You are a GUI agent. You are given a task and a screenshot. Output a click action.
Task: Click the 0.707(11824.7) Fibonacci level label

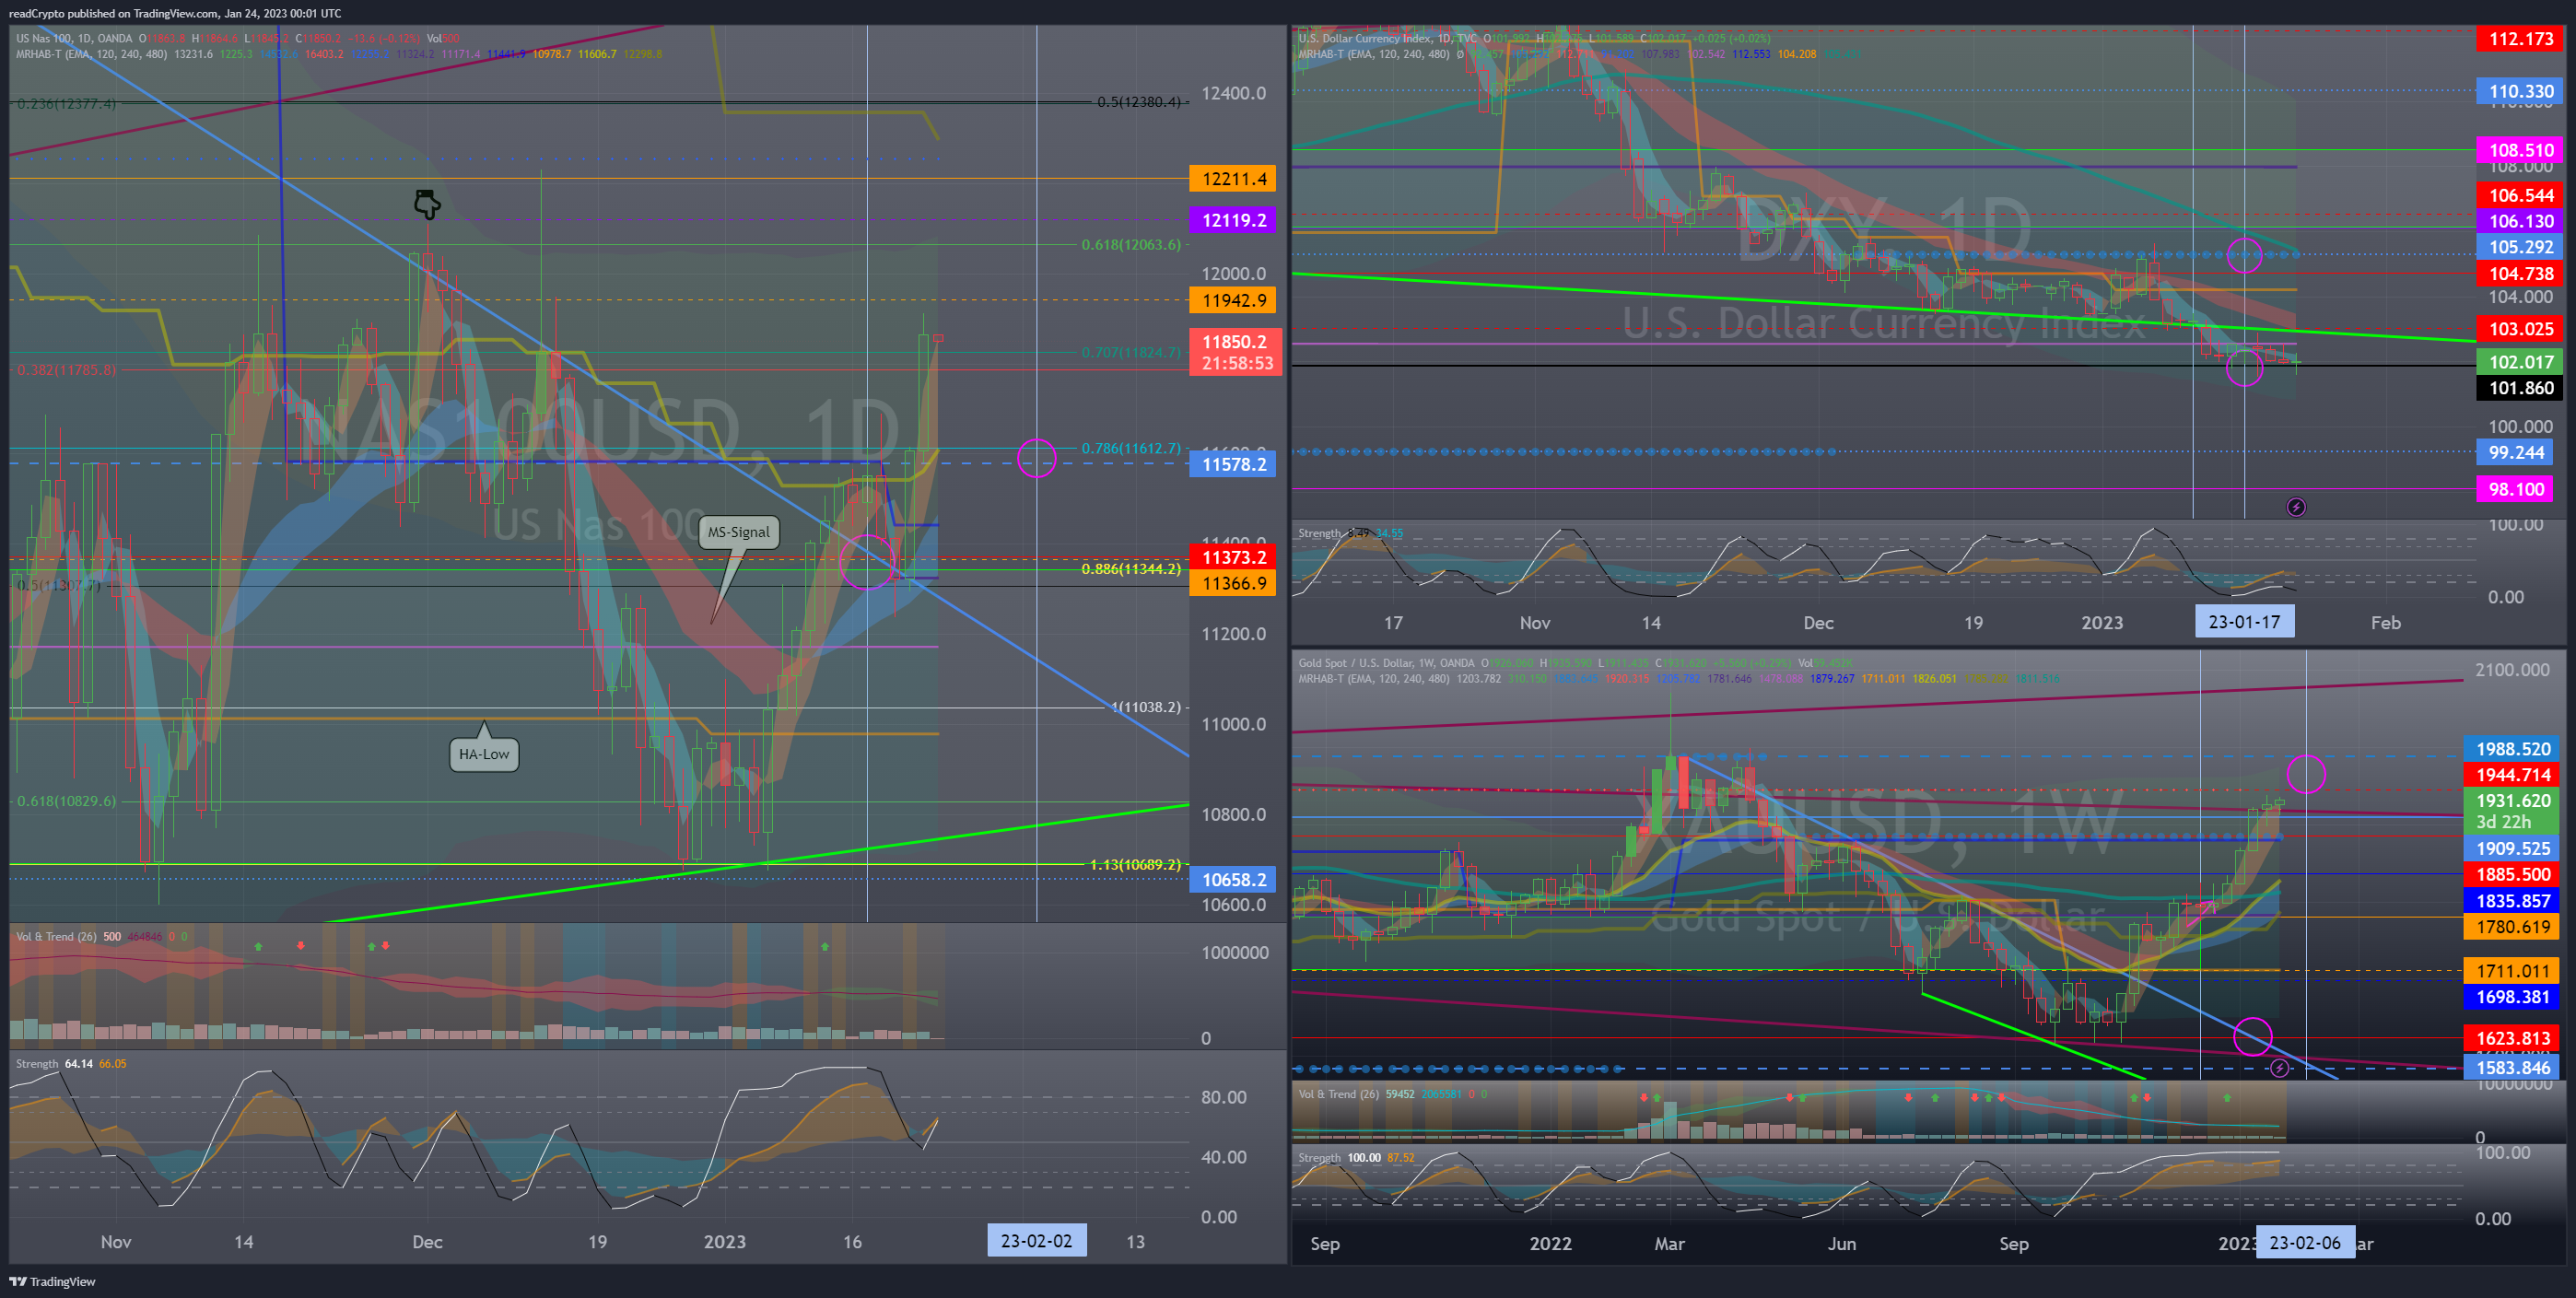1131,352
